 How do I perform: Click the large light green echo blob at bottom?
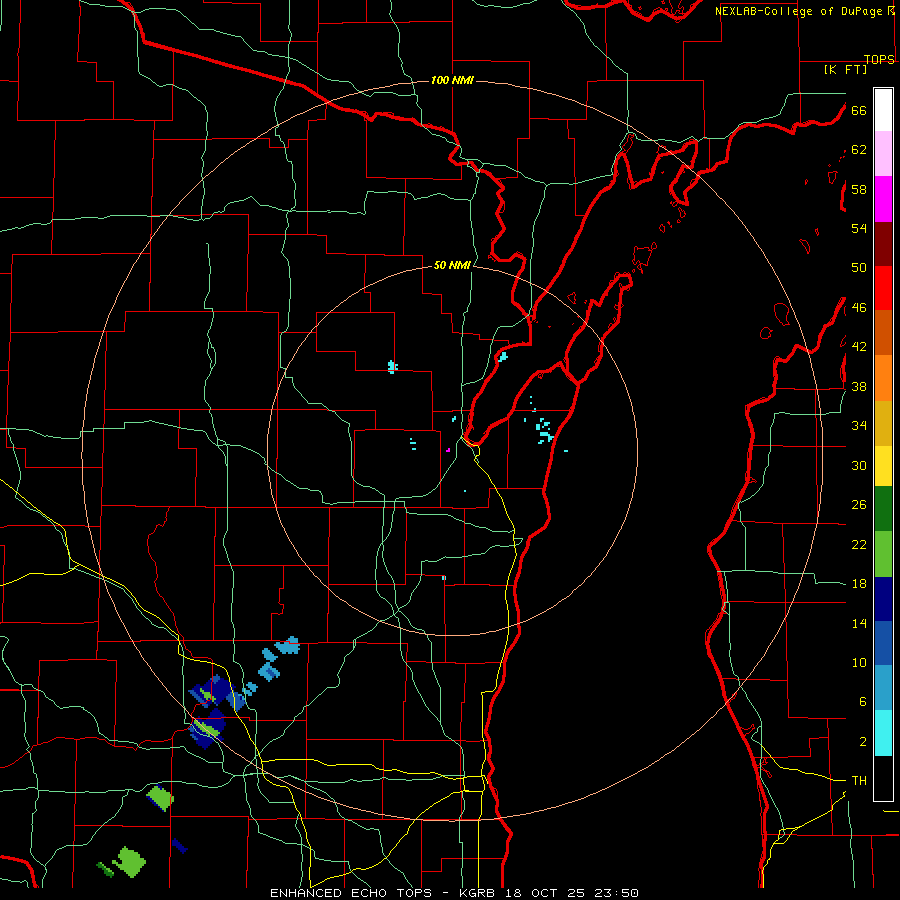tap(130, 862)
